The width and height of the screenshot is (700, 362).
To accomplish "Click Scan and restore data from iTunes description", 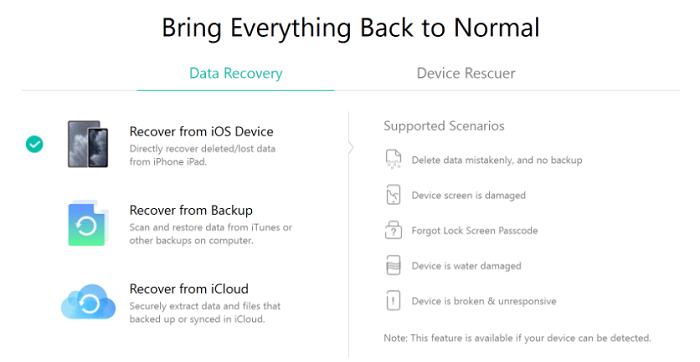I will pyautogui.click(x=211, y=234).
